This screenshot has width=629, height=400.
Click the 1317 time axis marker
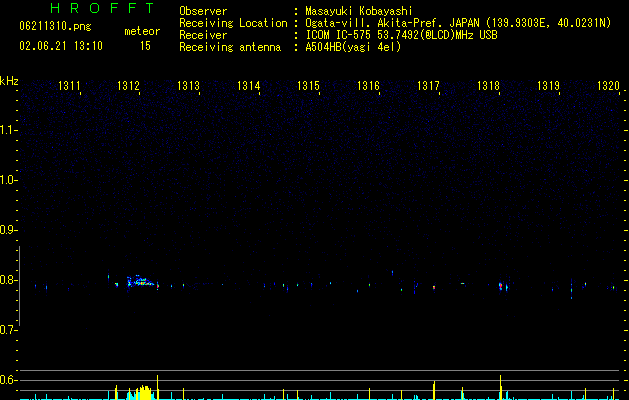coord(428,85)
